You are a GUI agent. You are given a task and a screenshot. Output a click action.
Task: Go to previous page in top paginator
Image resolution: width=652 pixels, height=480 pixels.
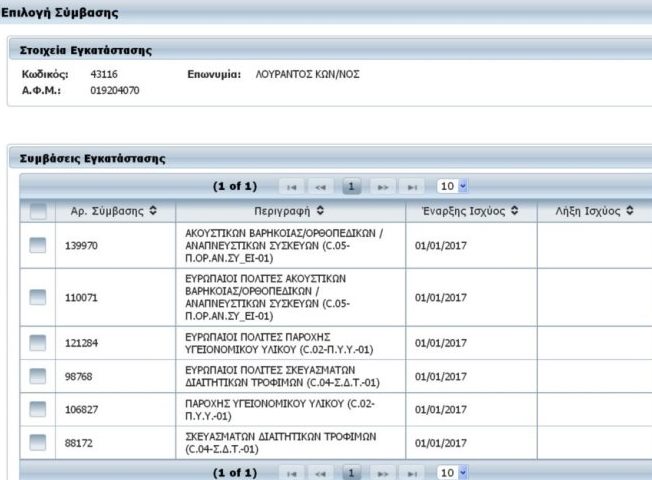click(x=320, y=187)
